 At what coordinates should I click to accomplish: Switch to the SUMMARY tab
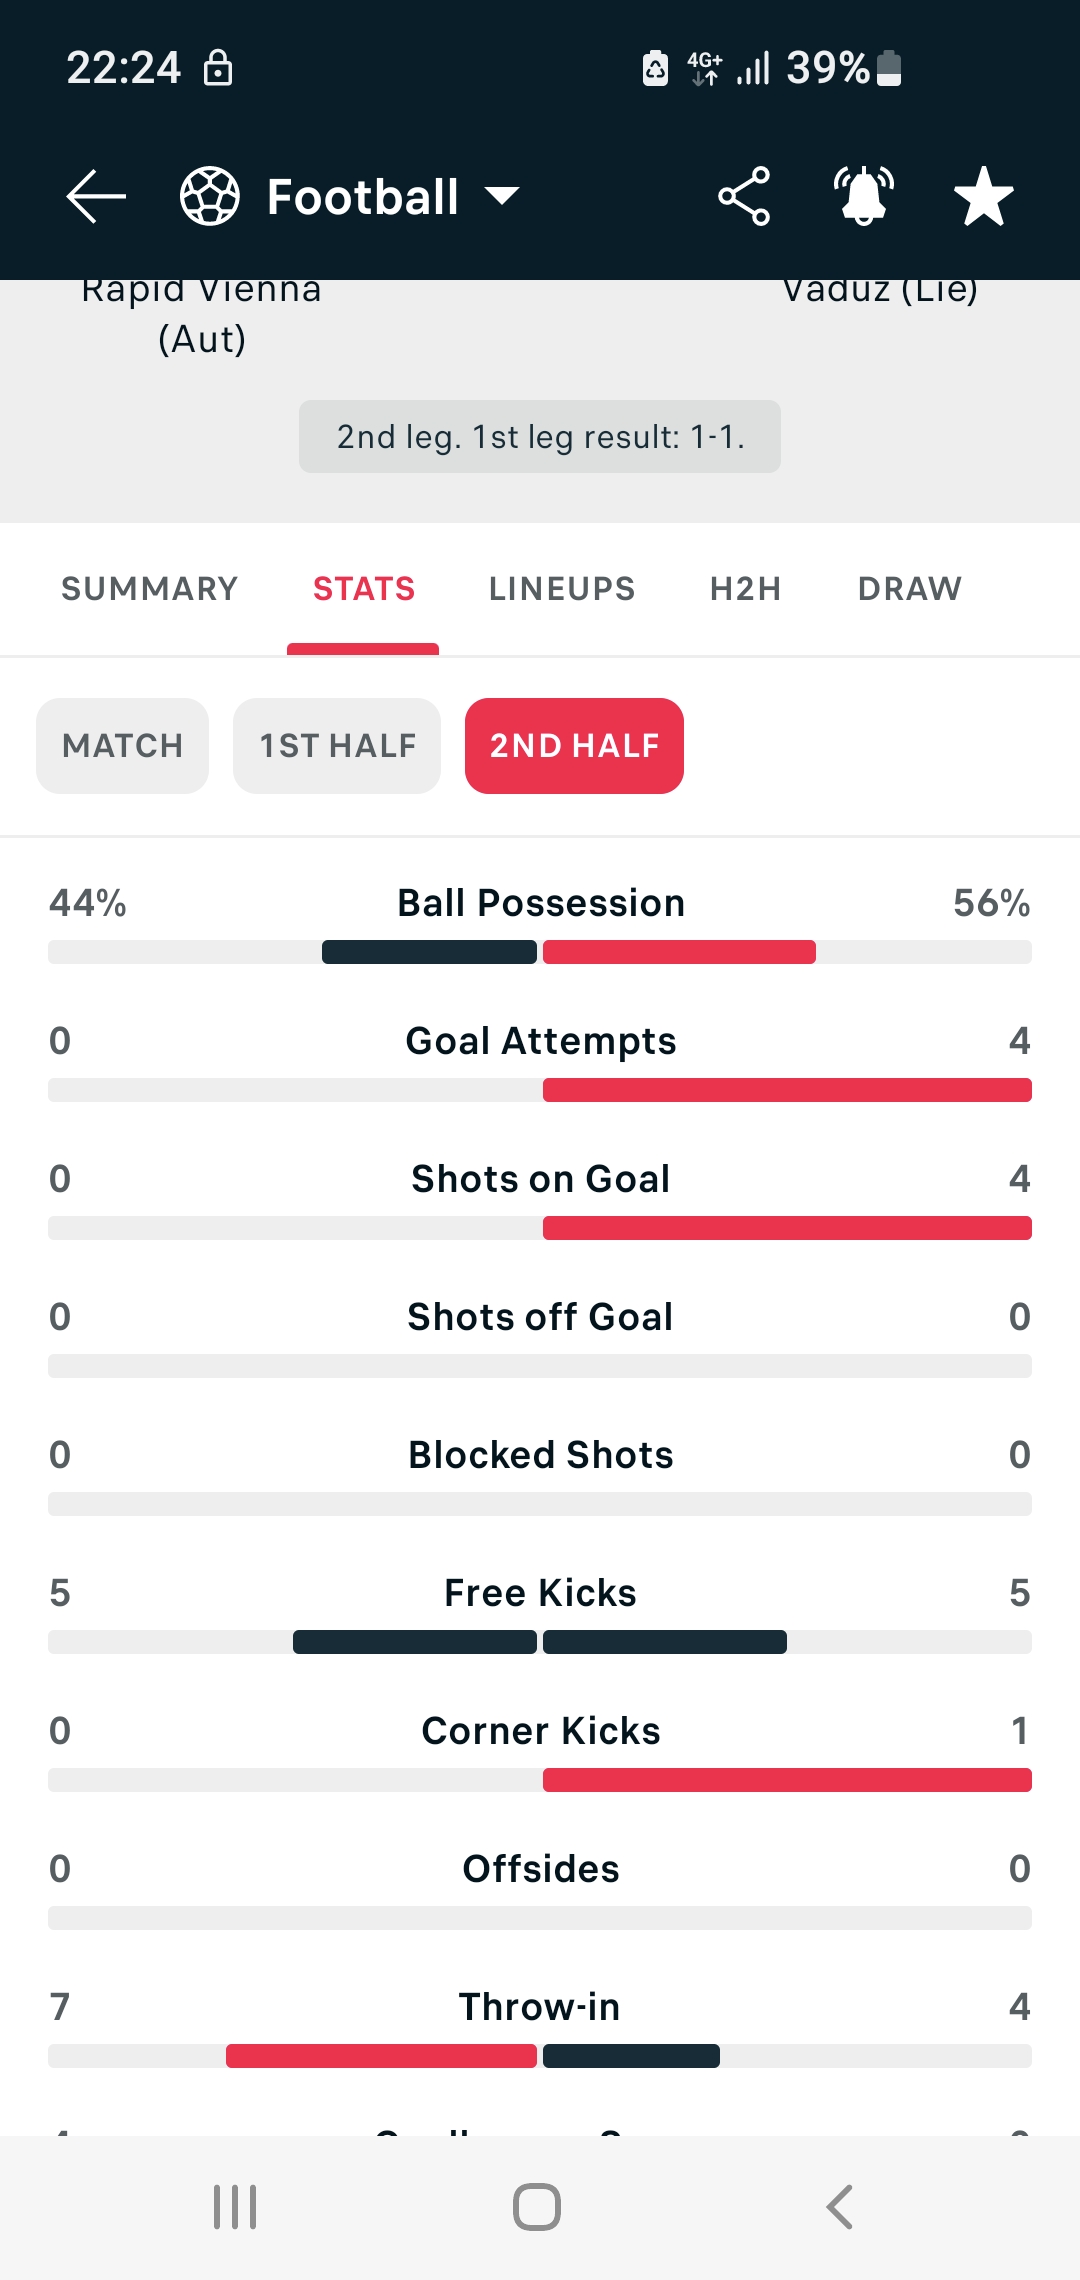150,589
